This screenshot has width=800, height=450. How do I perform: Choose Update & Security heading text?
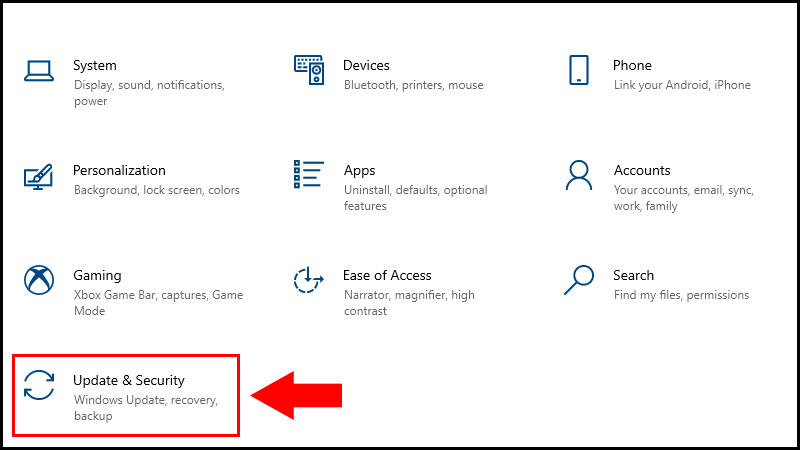click(129, 381)
